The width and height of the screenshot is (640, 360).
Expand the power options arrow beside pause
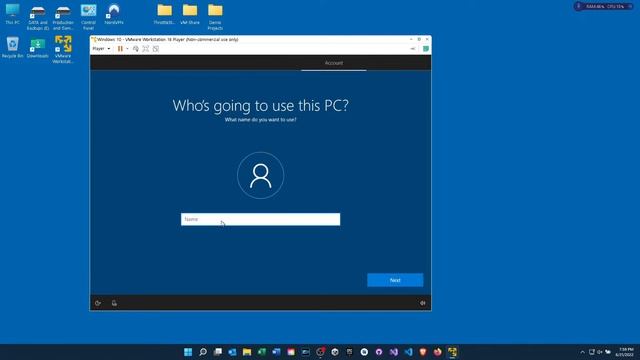pyautogui.click(x=127, y=49)
